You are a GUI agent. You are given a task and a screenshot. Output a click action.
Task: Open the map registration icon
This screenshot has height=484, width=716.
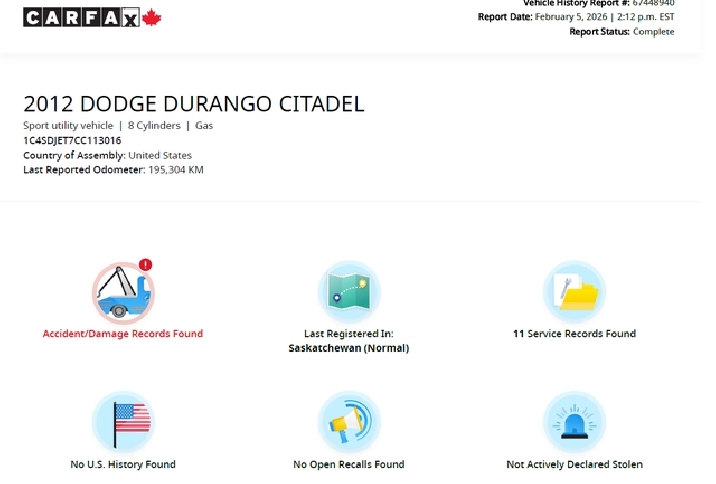348,291
